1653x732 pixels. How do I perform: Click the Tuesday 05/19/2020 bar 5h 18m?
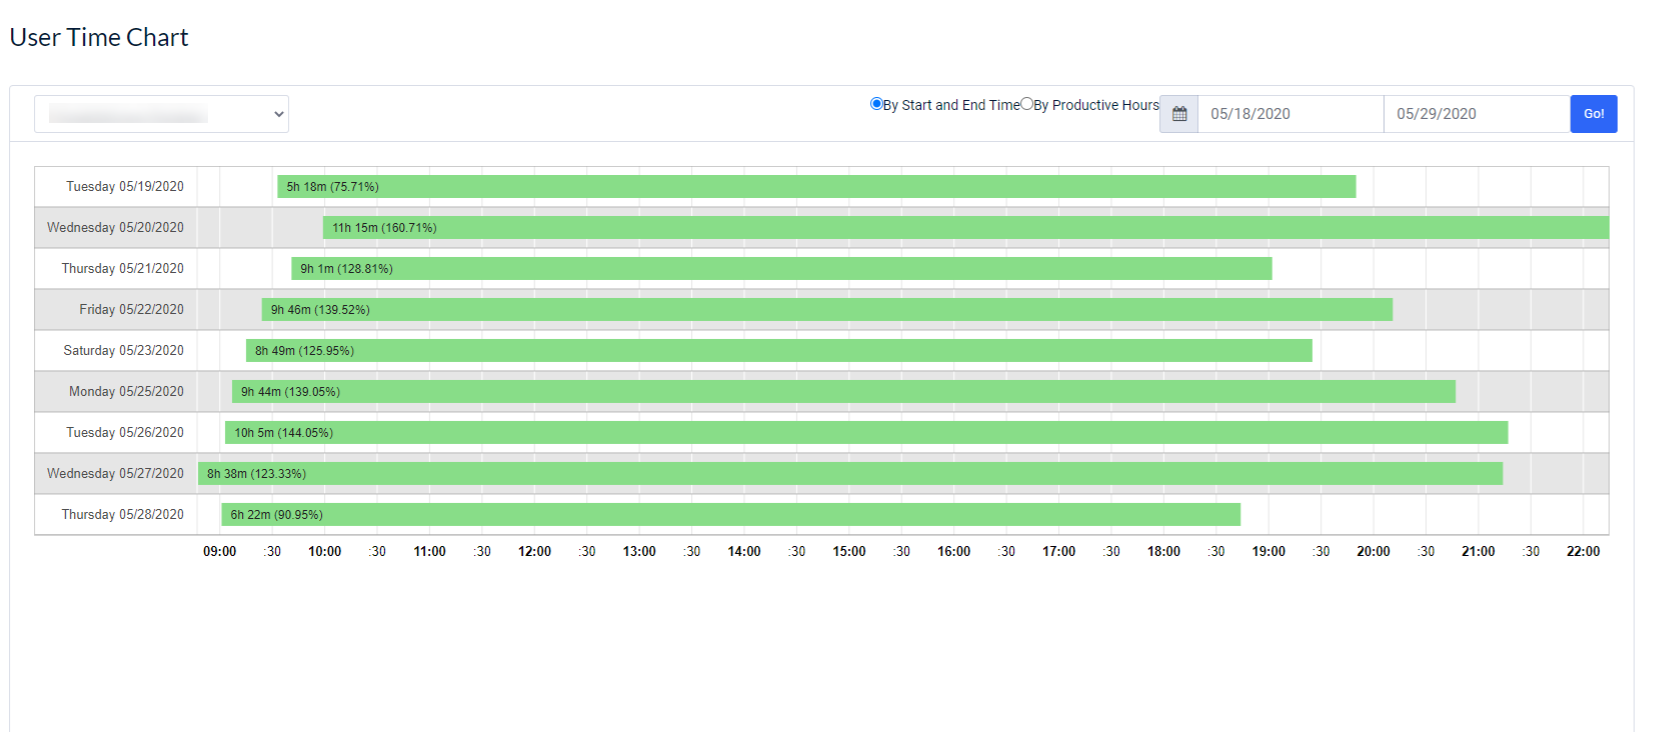[x=817, y=187]
